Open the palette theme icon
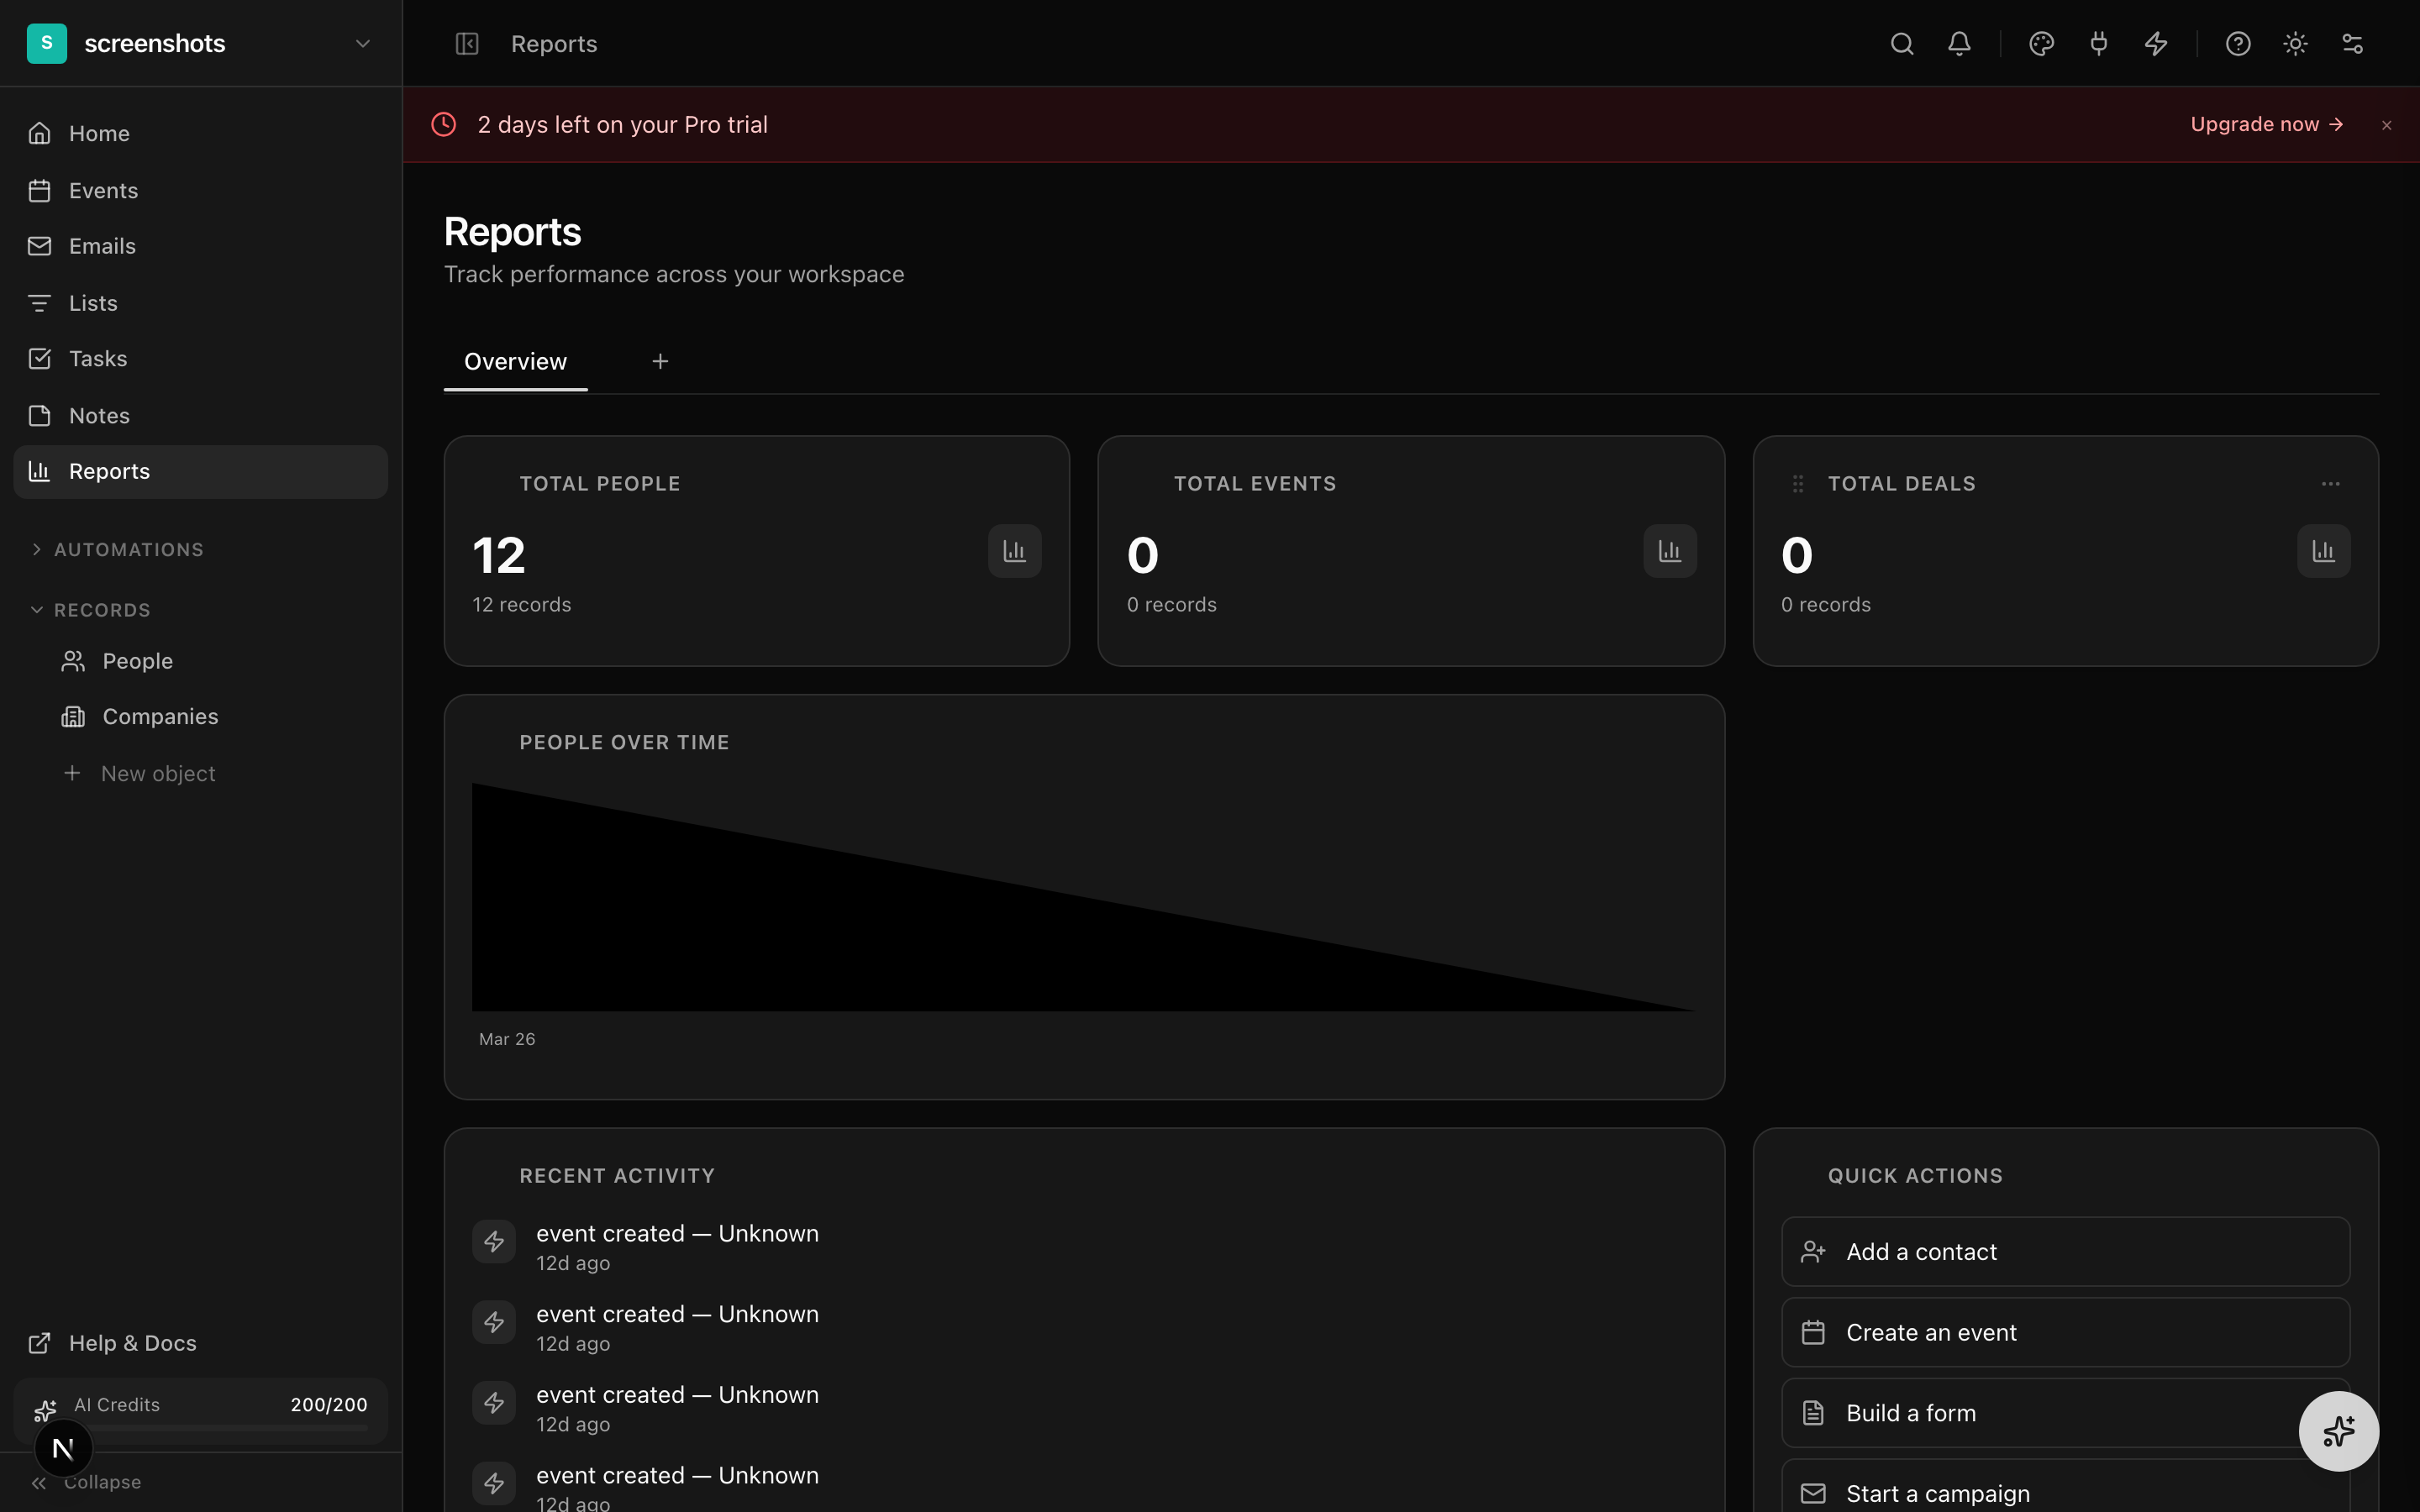 [x=2041, y=44]
